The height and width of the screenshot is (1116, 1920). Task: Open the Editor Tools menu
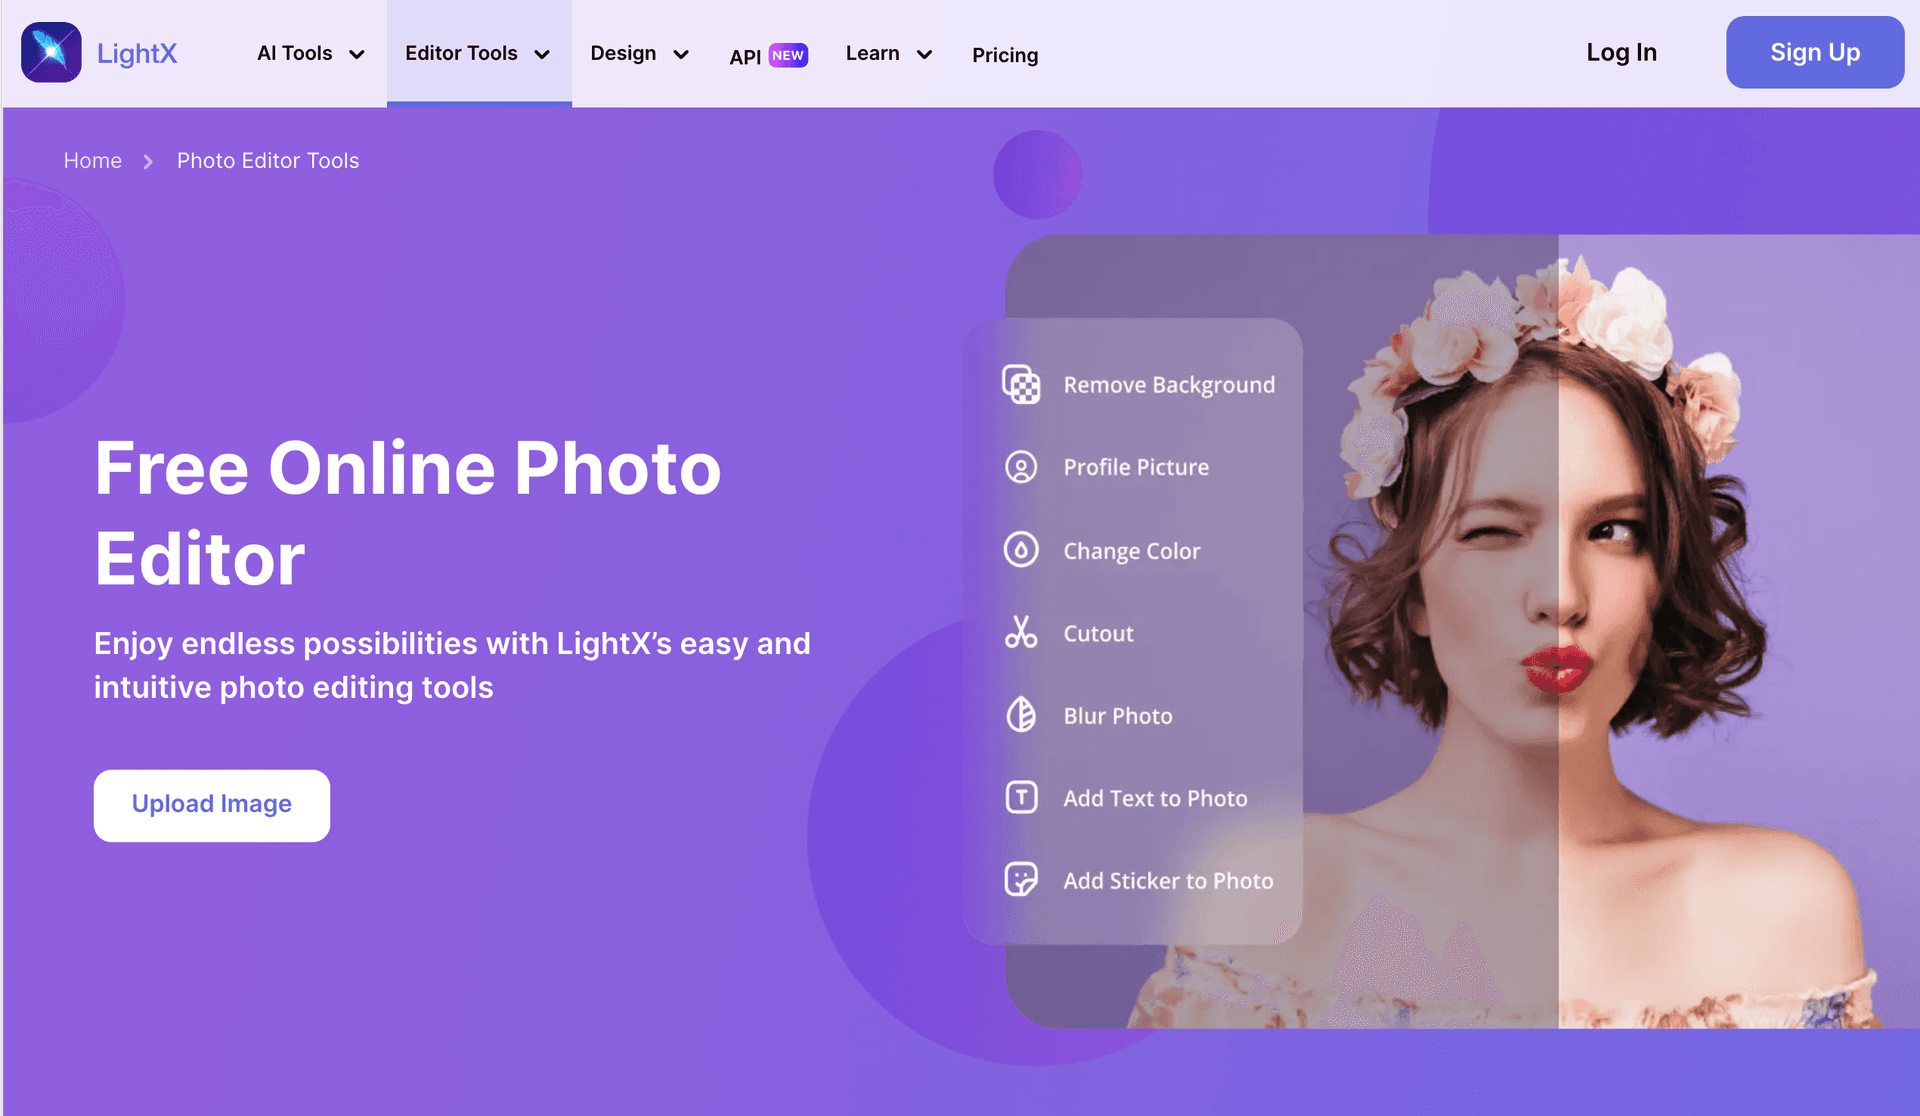point(478,54)
